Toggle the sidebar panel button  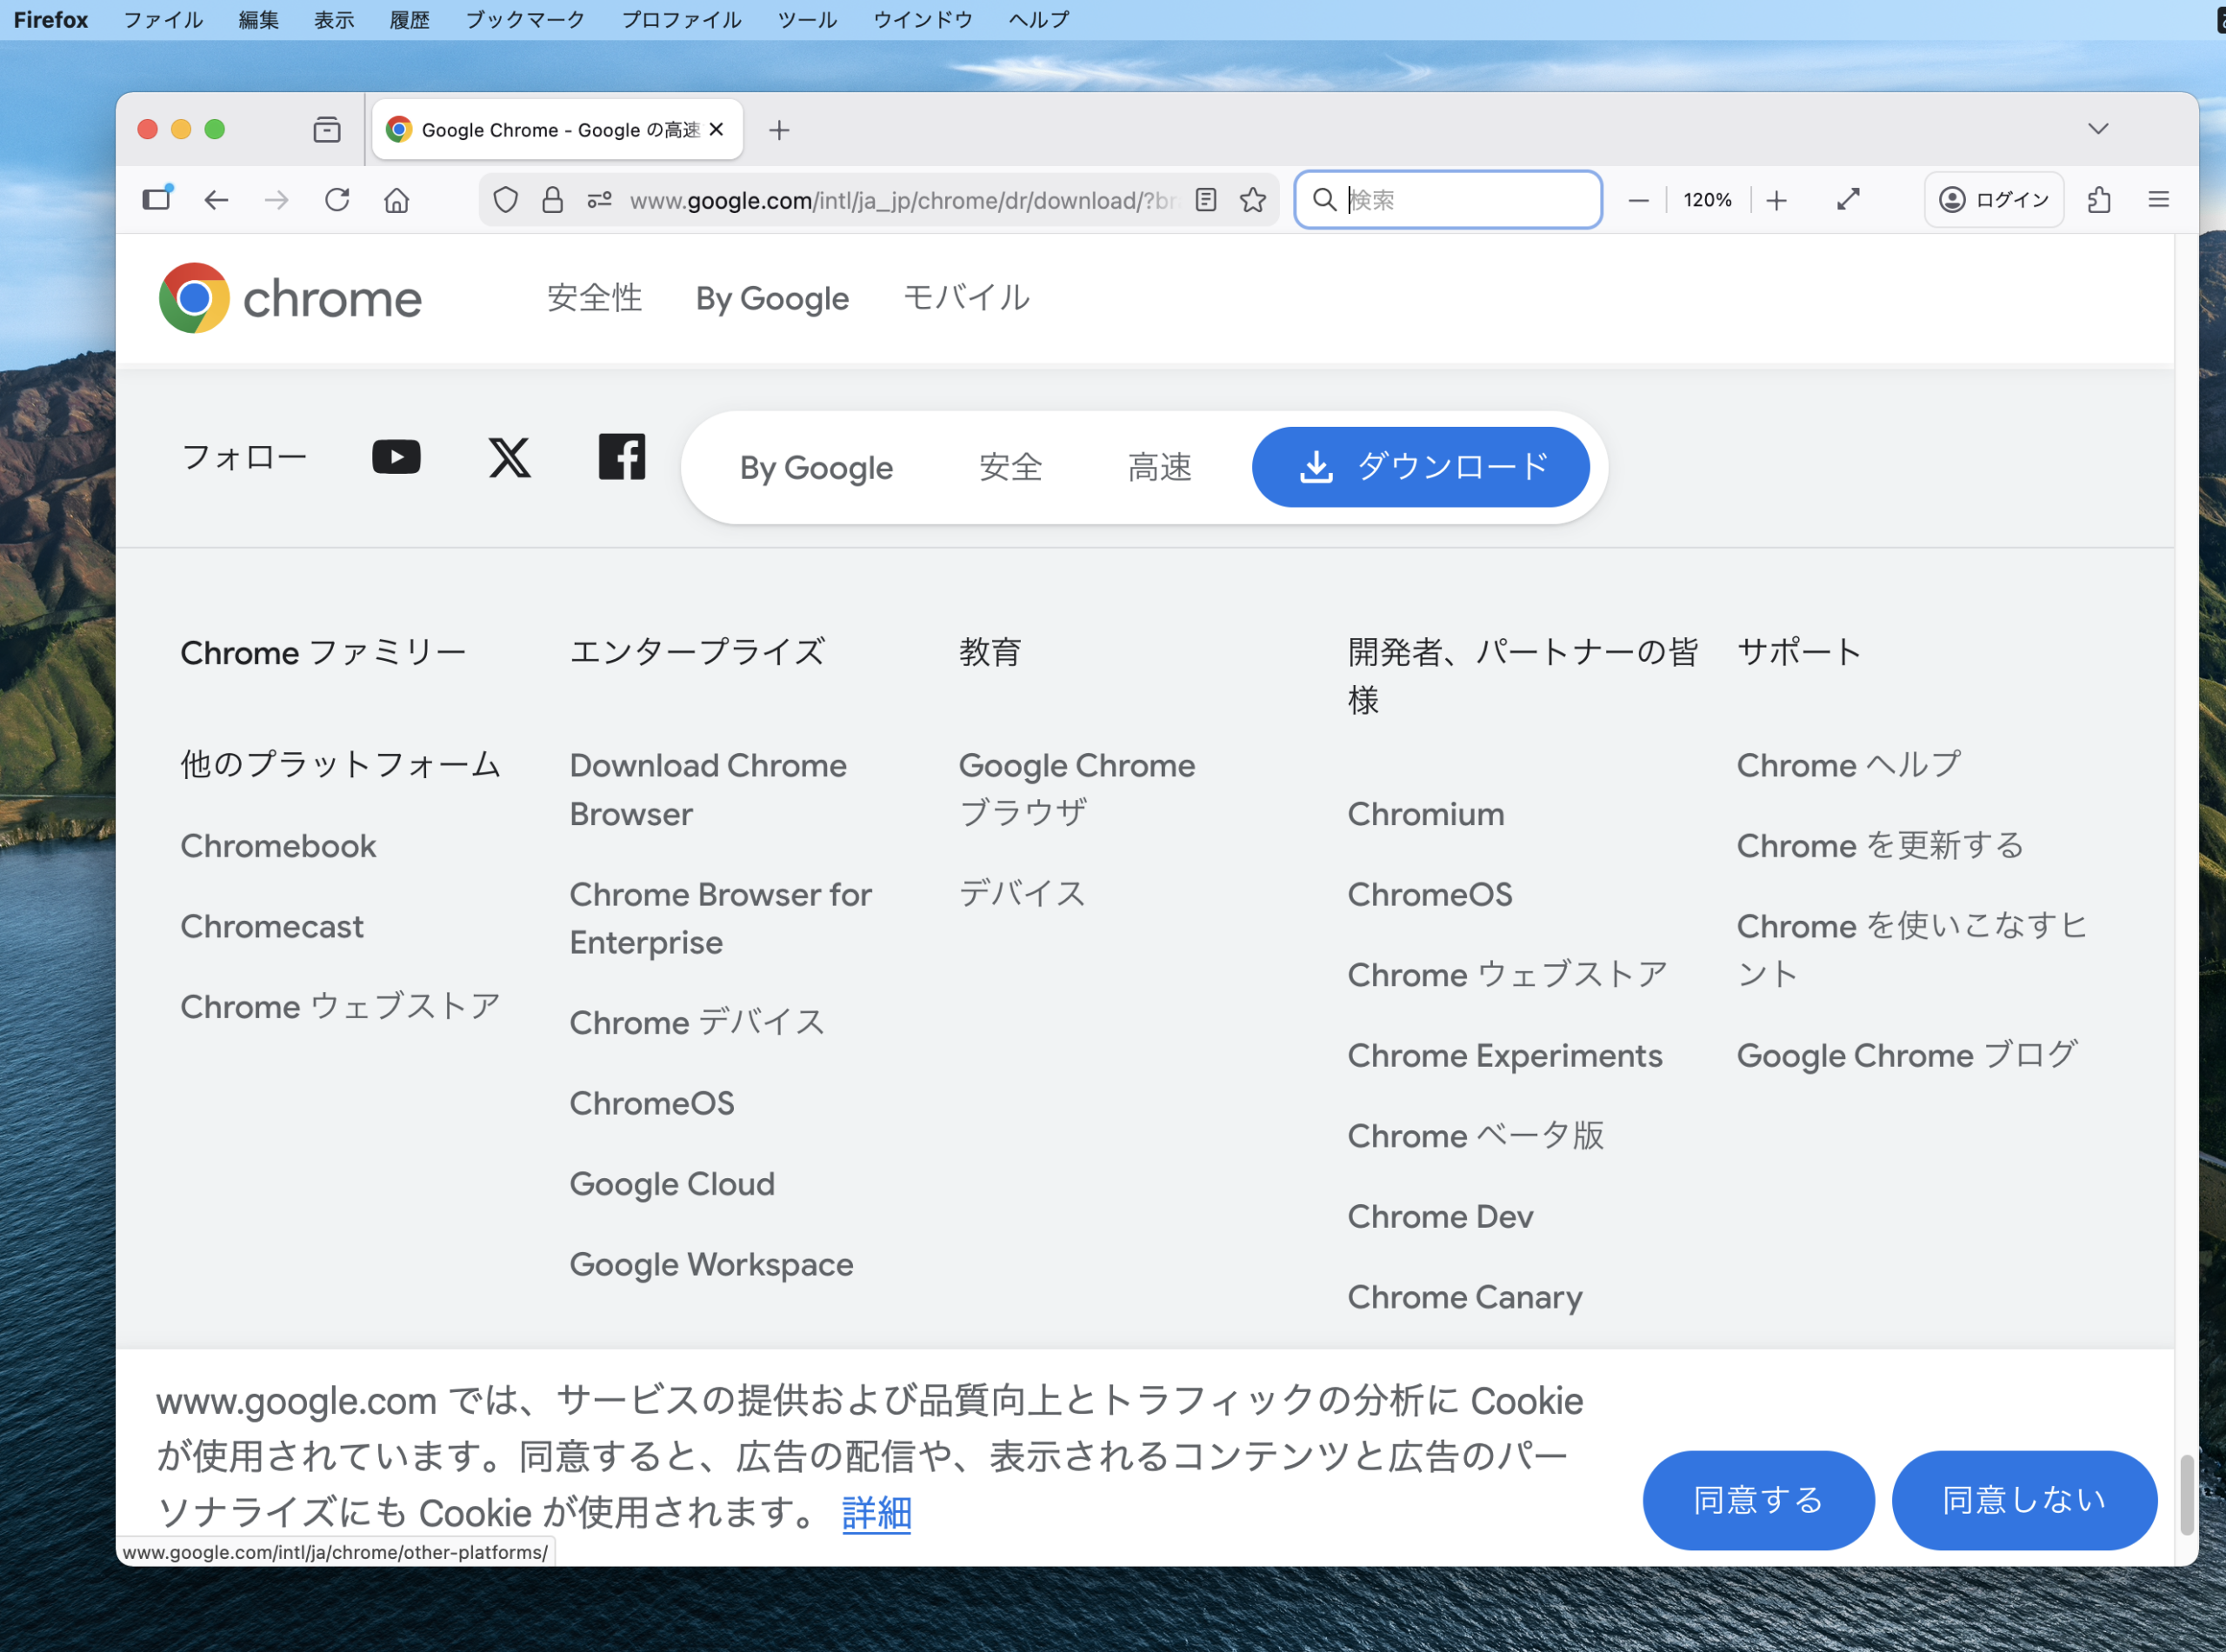[x=157, y=199]
